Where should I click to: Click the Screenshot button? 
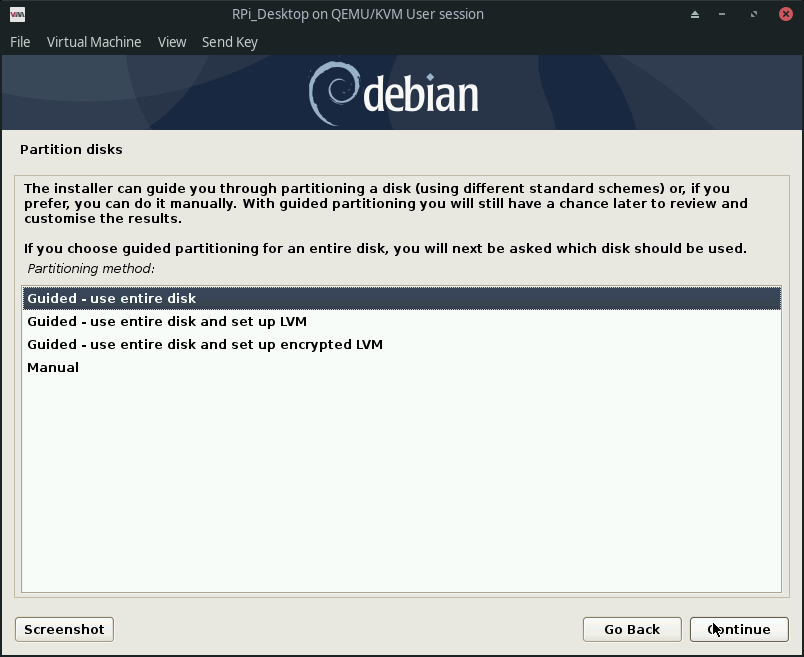(64, 629)
